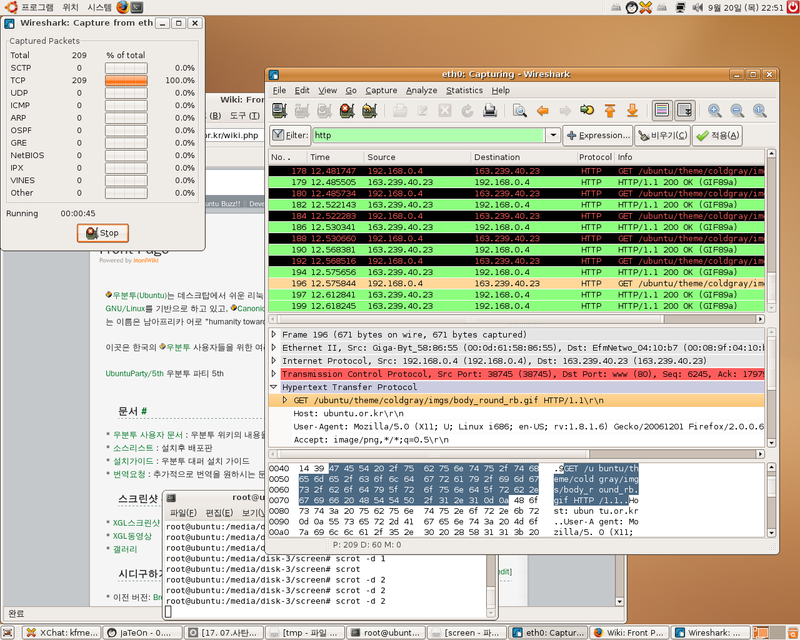Open the capture interfaces list icon

coord(279,110)
